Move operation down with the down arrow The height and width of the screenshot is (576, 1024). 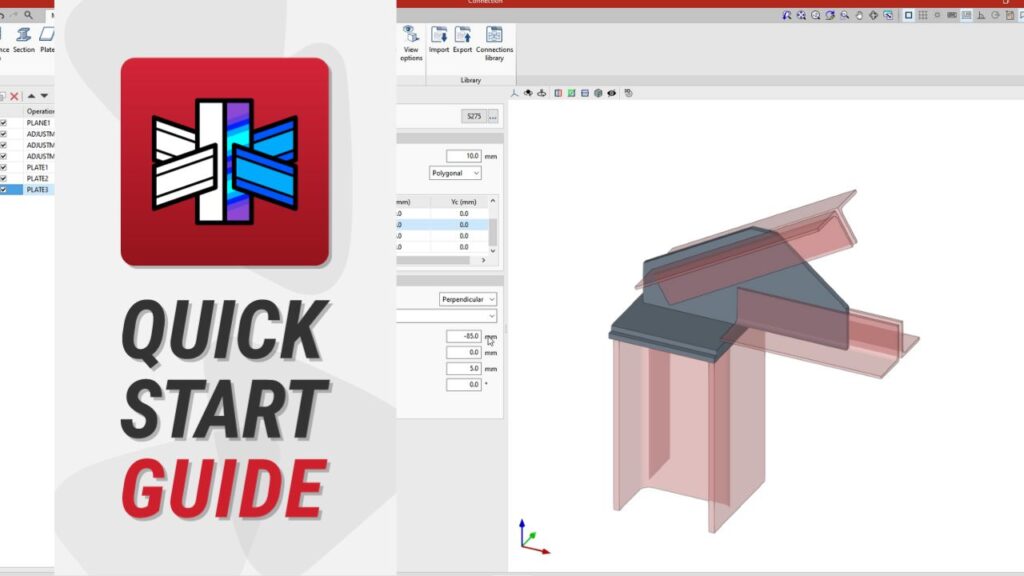click(x=44, y=96)
